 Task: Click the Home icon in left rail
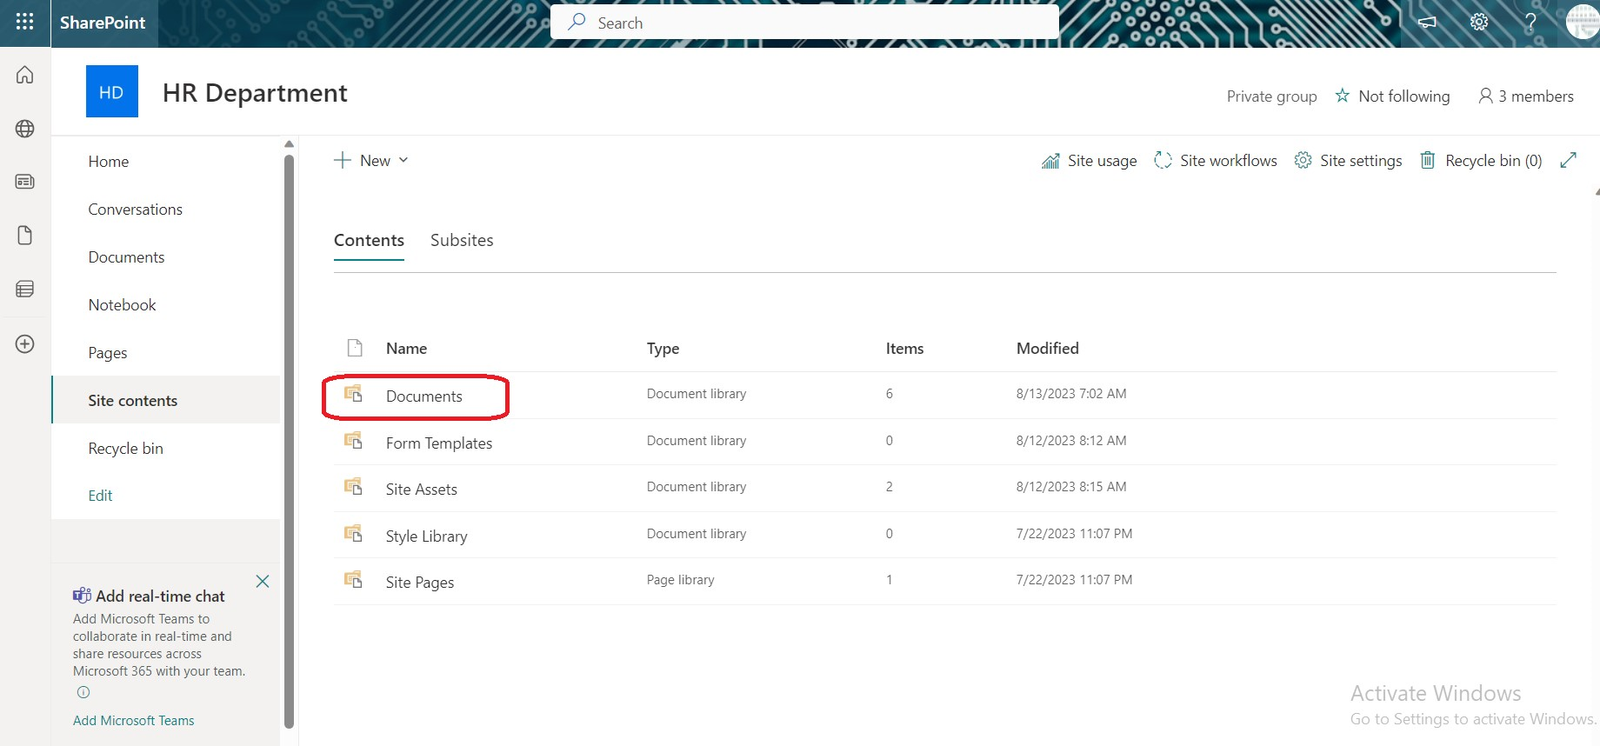[25, 75]
